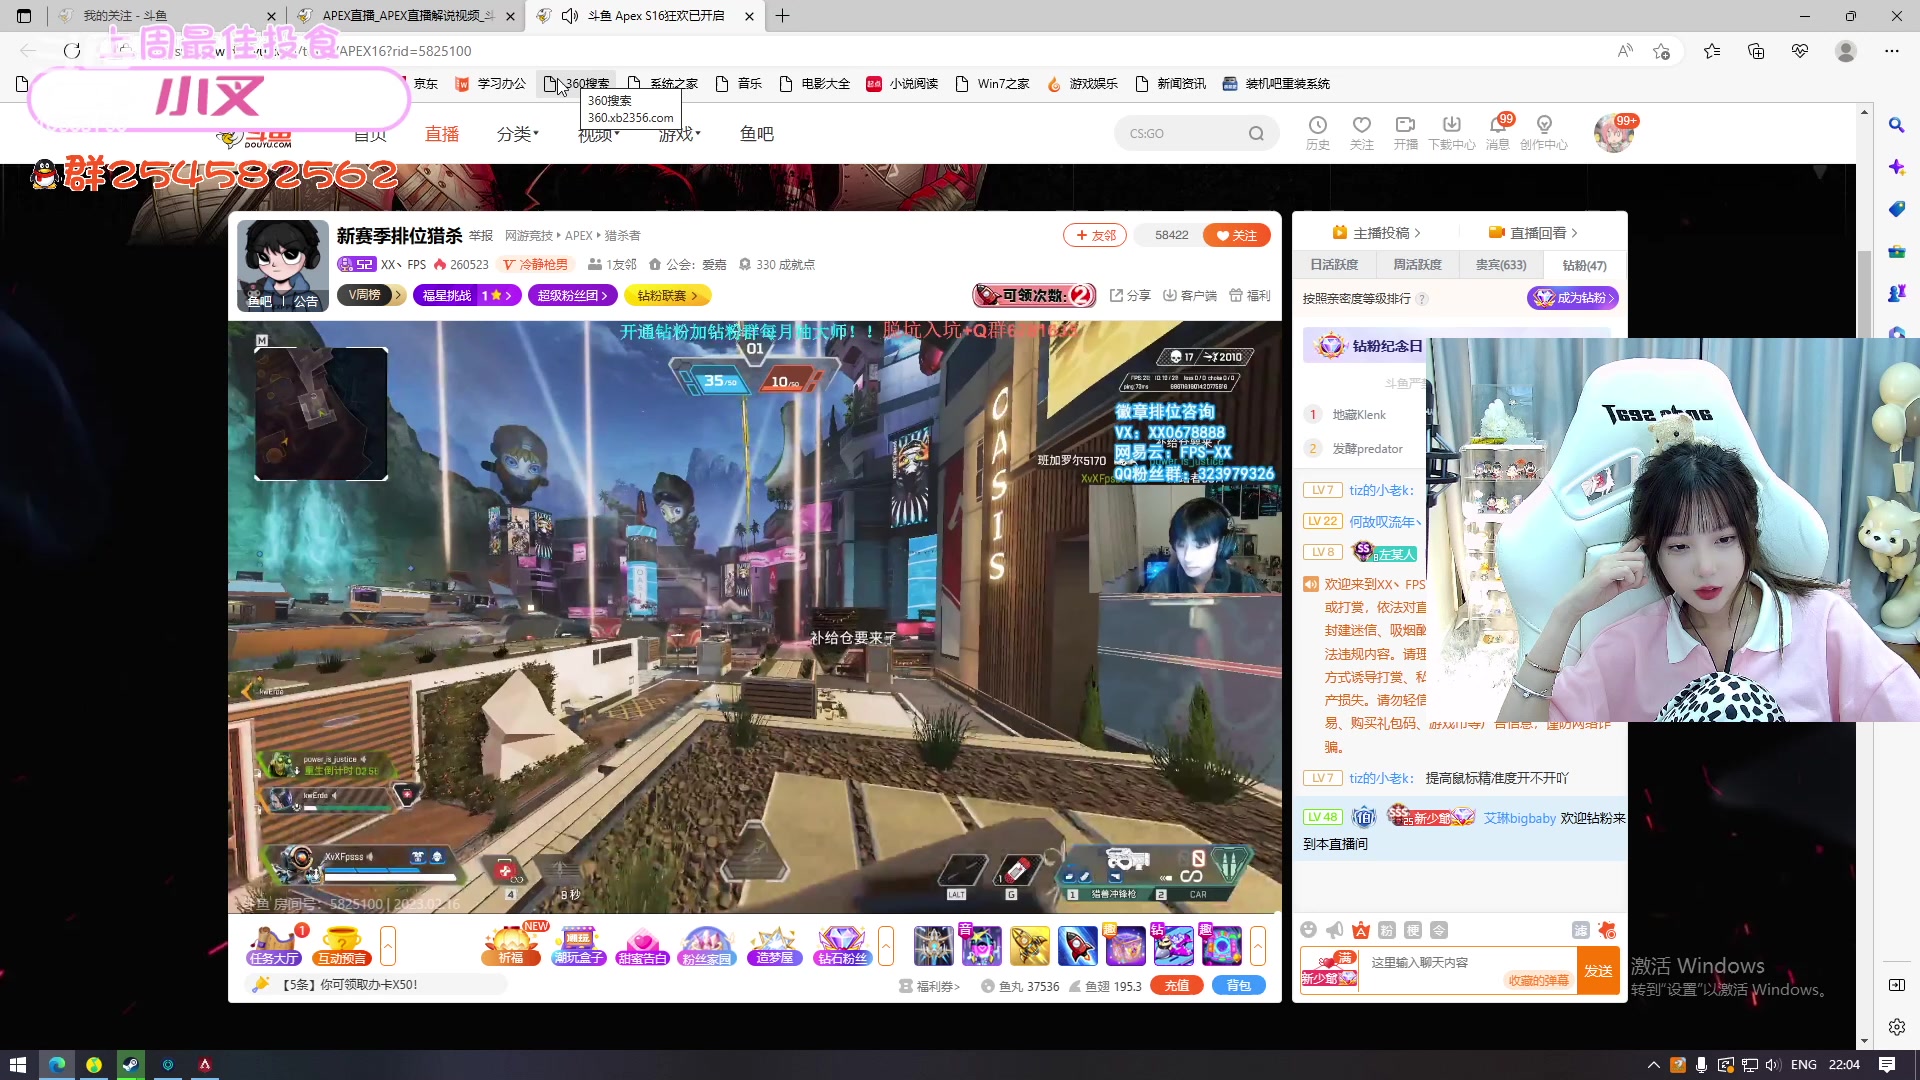Go to the 直播 nav menu
The height and width of the screenshot is (1080, 1920).
tap(442, 134)
